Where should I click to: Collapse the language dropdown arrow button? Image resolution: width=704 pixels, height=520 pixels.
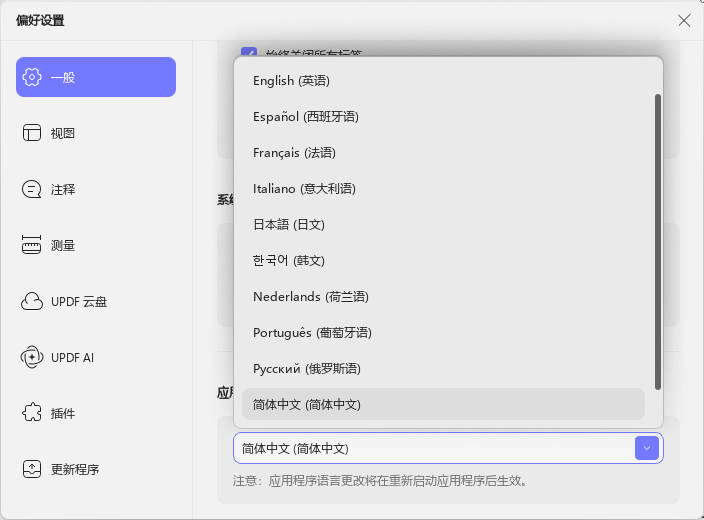647,448
